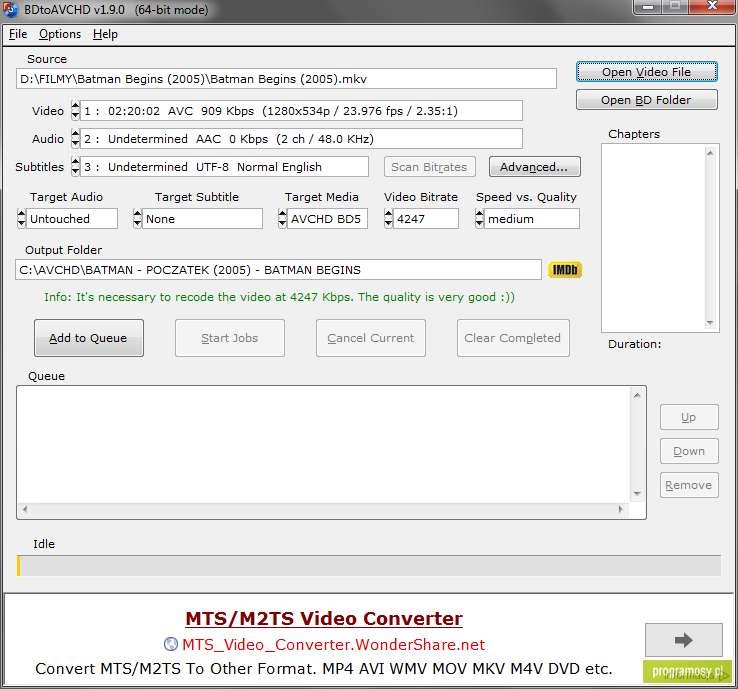The height and width of the screenshot is (689, 738).
Task: Click the Audio track info field
Action: 301,139
